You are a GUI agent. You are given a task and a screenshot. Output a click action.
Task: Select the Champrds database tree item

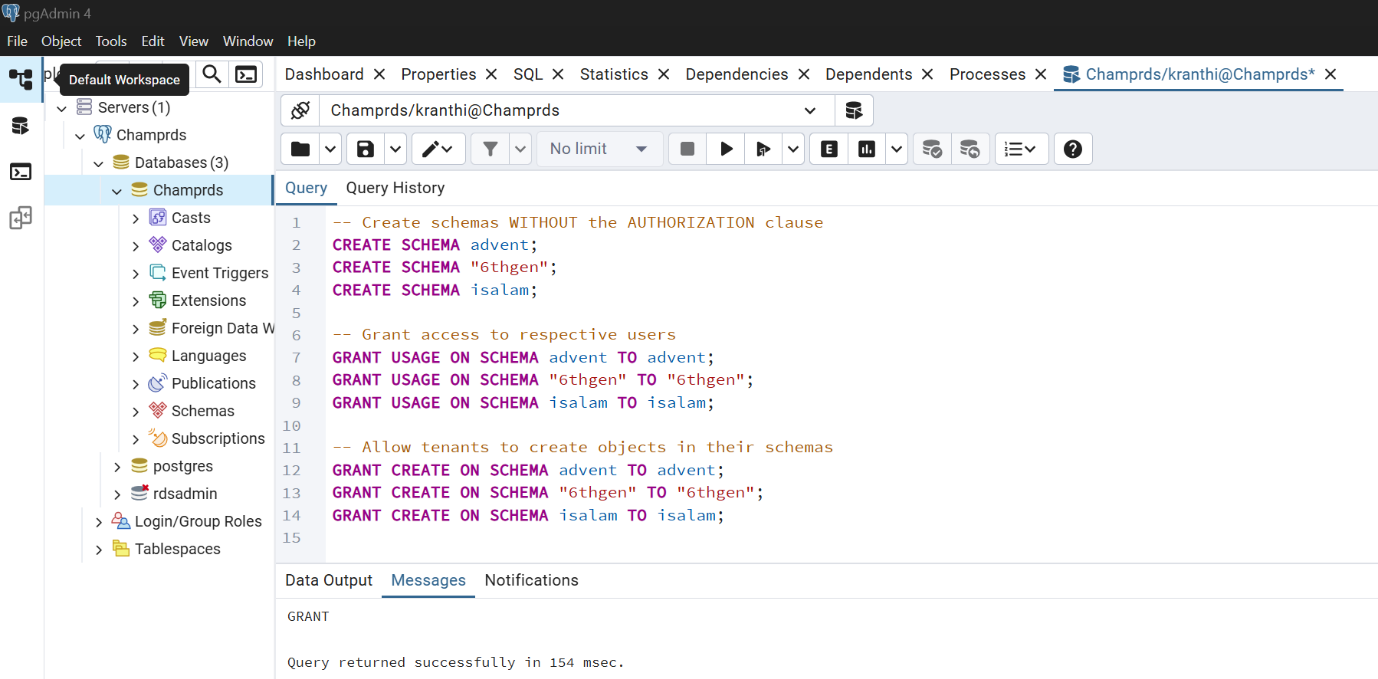[188, 190]
